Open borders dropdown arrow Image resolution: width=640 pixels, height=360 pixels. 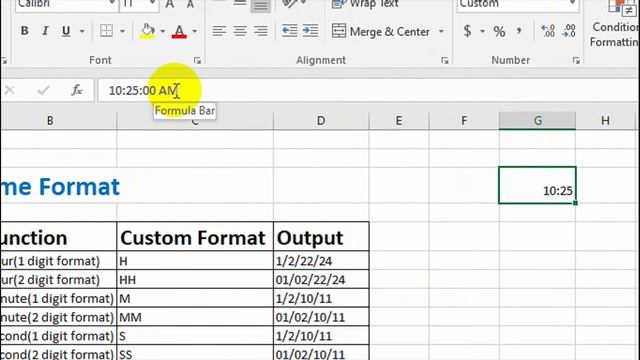click(122, 31)
